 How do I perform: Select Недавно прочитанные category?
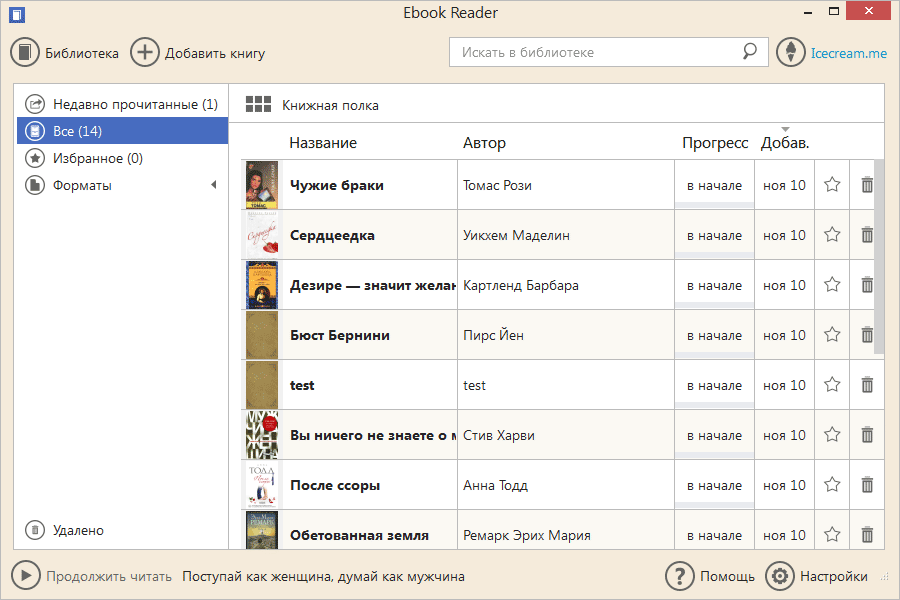pyautogui.click(x=122, y=104)
